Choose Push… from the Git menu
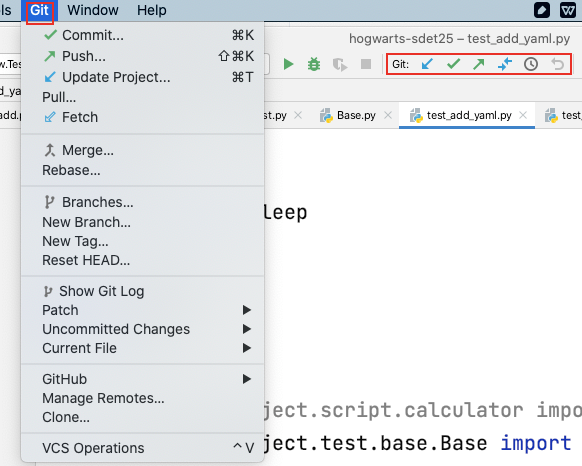Viewport: 582px width, 466px height. click(143, 56)
